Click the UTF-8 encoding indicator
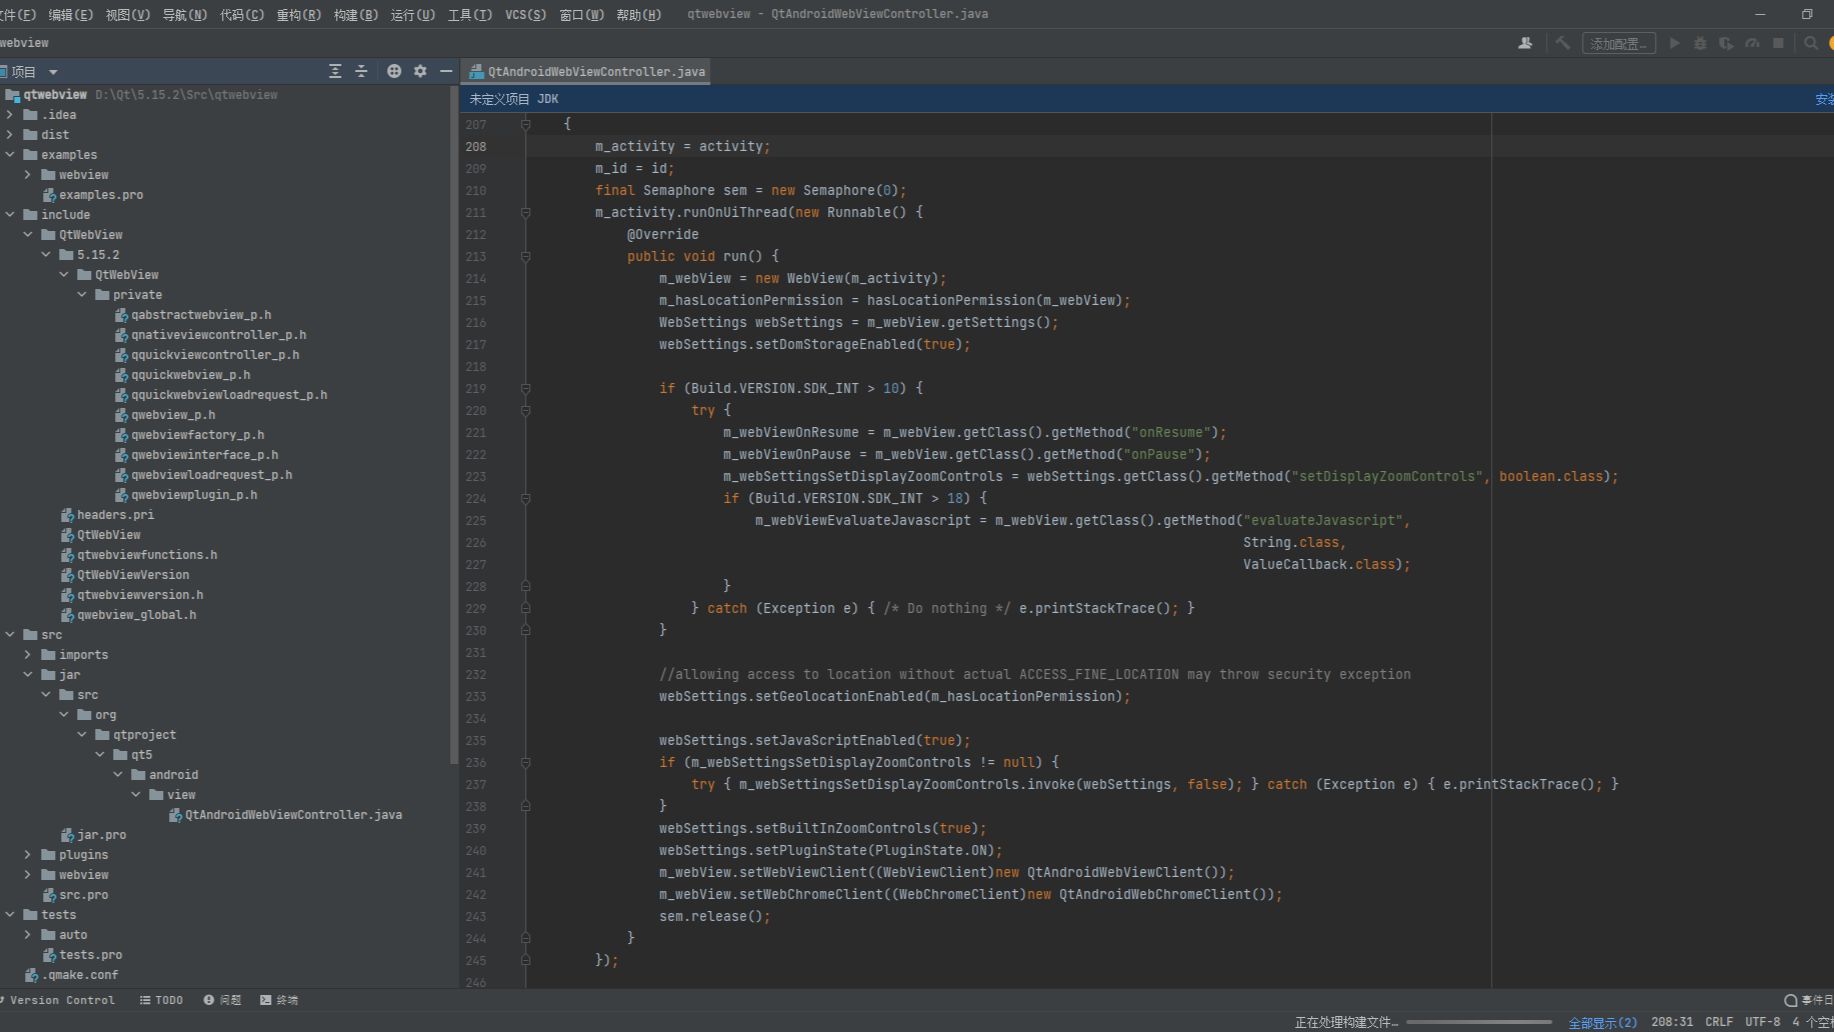Viewport: 1834px width, 1032px height. (1762, 1022)
